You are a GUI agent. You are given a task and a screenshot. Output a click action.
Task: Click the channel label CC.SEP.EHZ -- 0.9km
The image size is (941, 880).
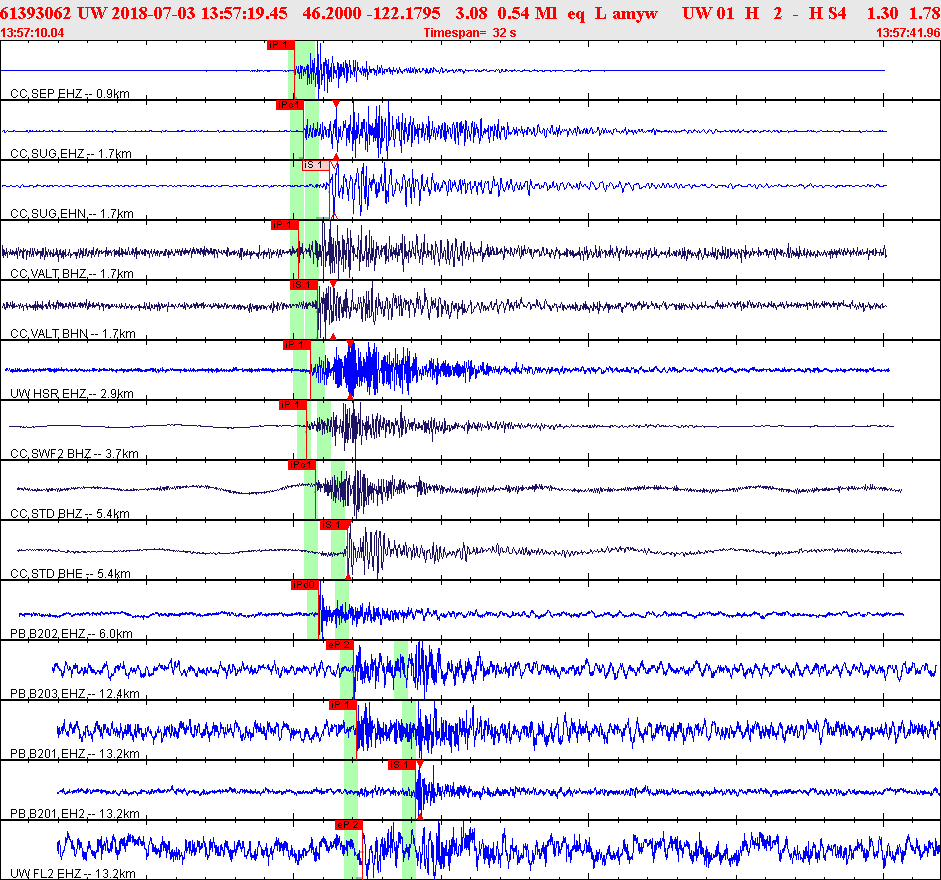click(70, 94)
